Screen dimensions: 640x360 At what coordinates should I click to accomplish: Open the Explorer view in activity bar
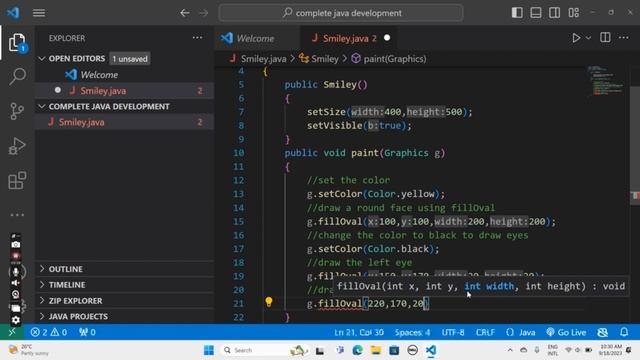[17, 42]
